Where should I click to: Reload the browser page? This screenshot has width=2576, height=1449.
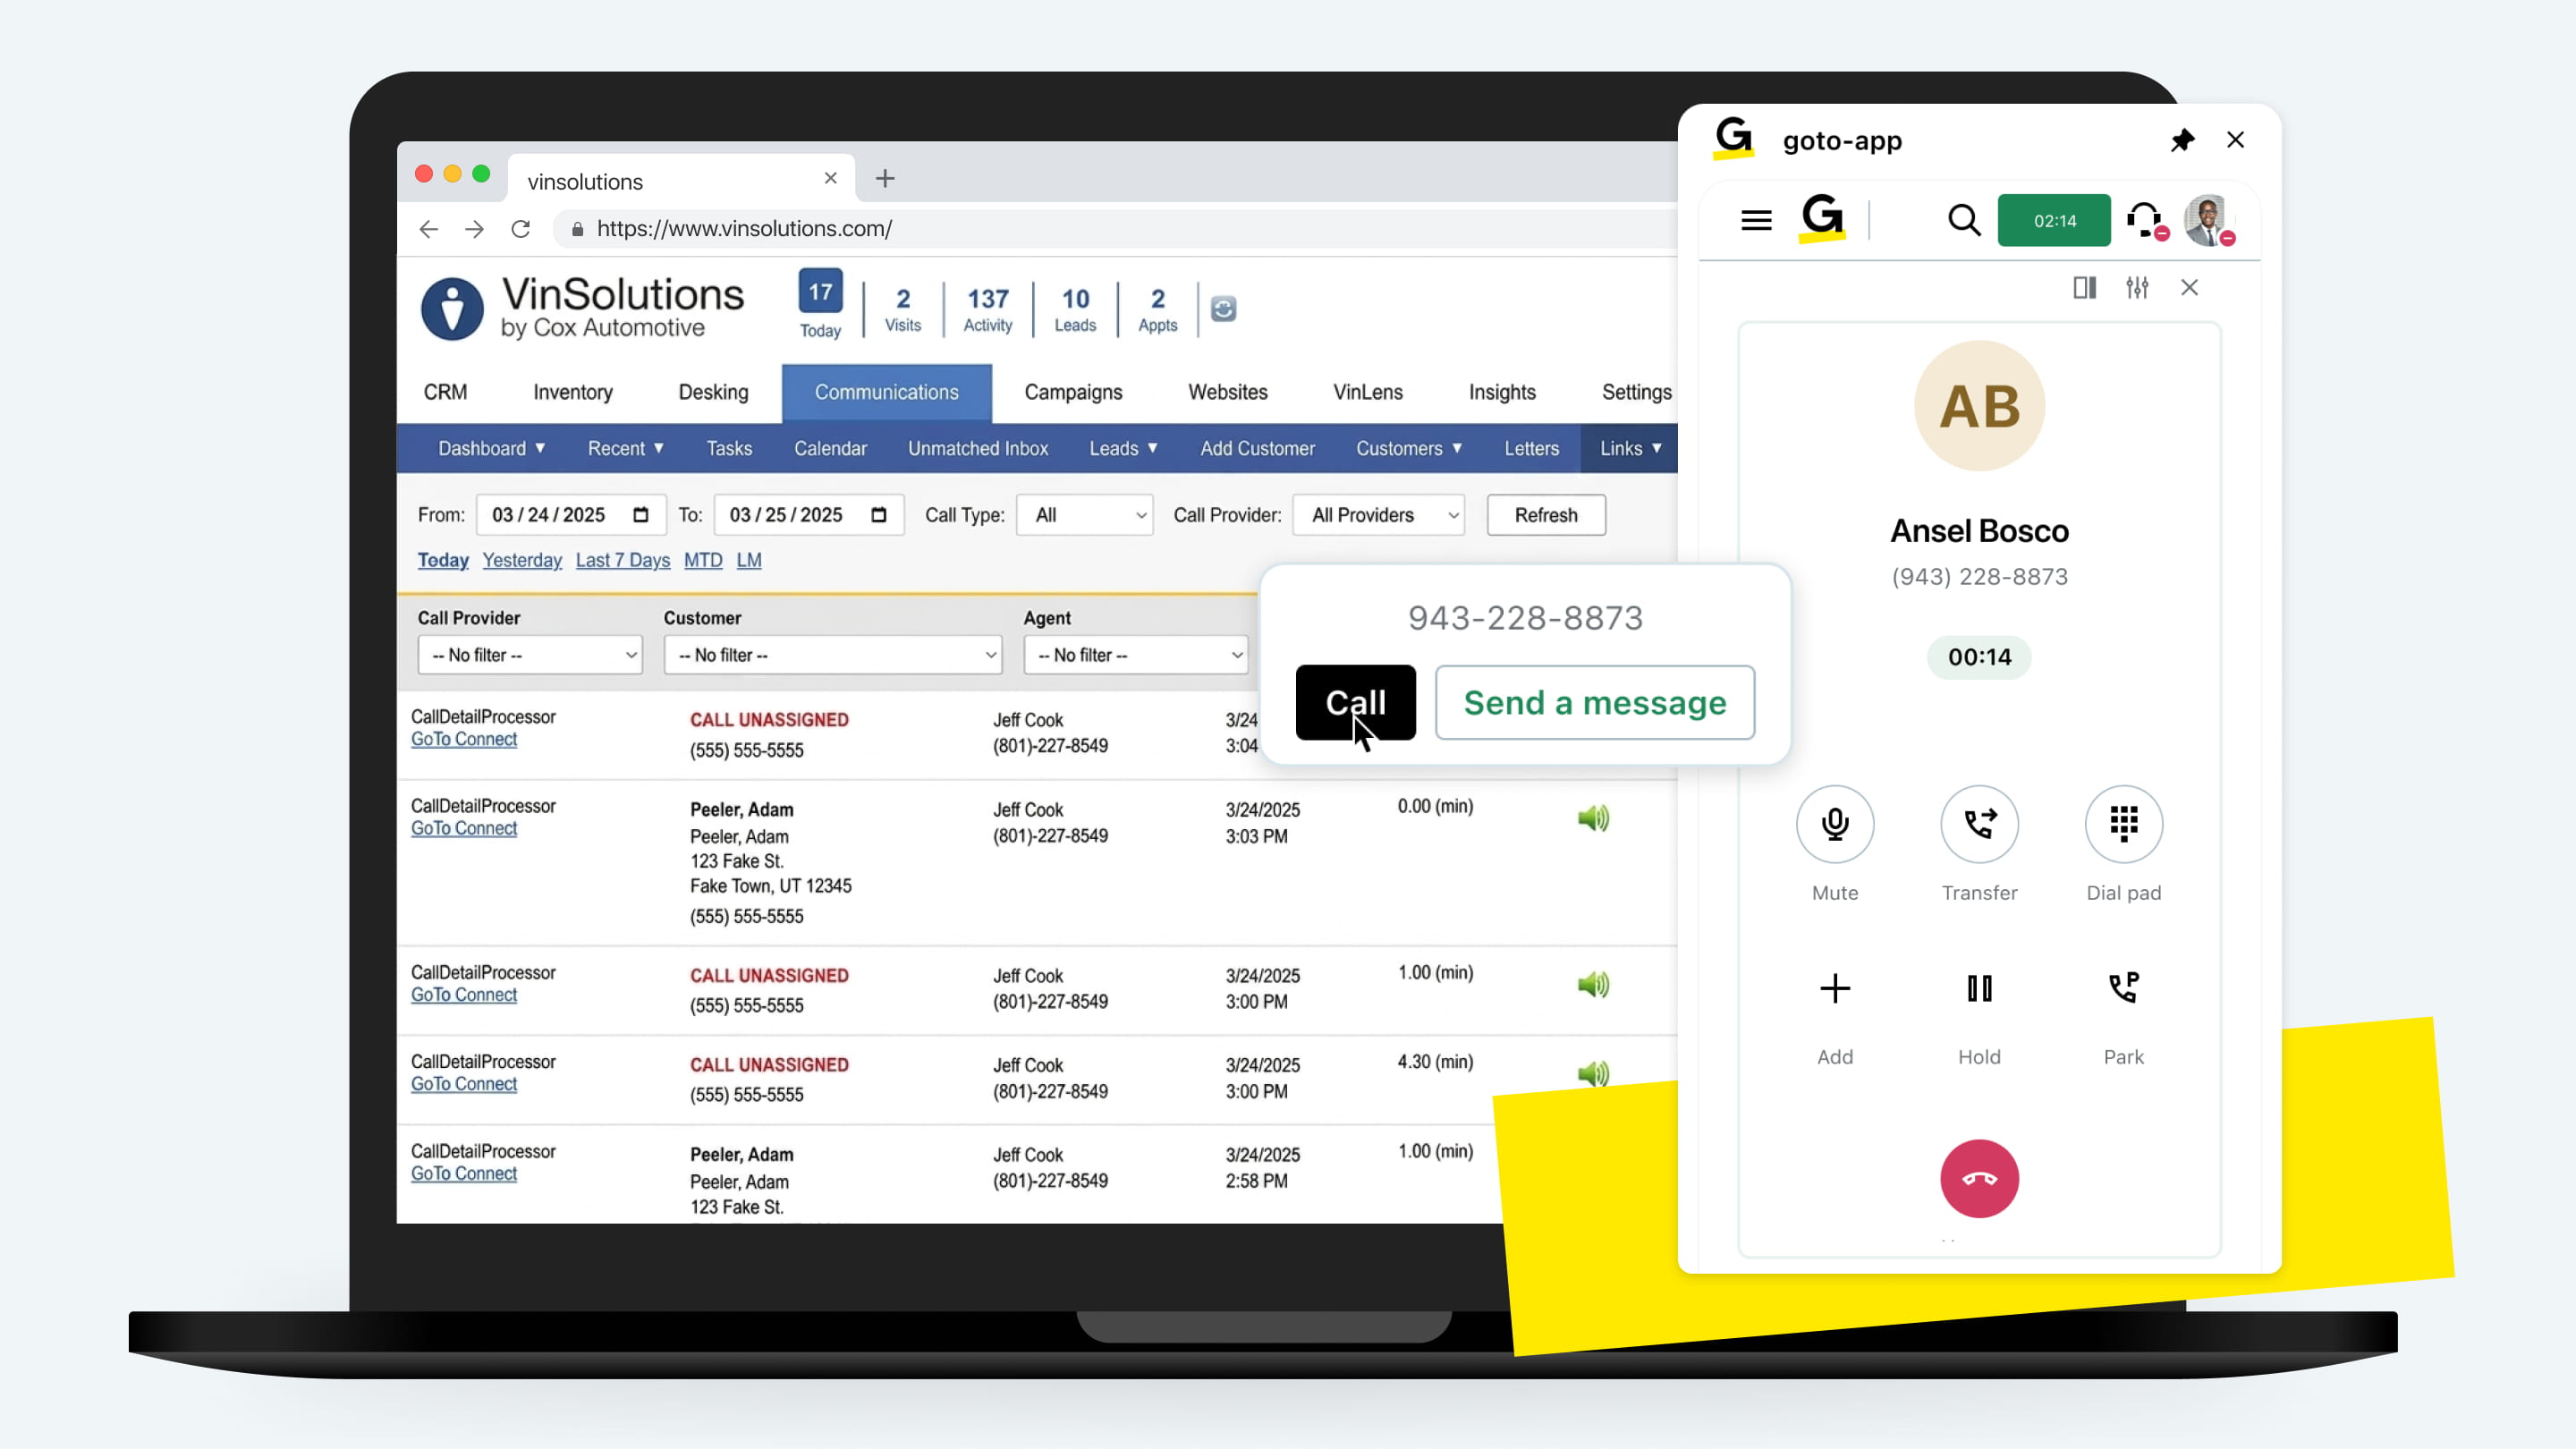(520, 229)
